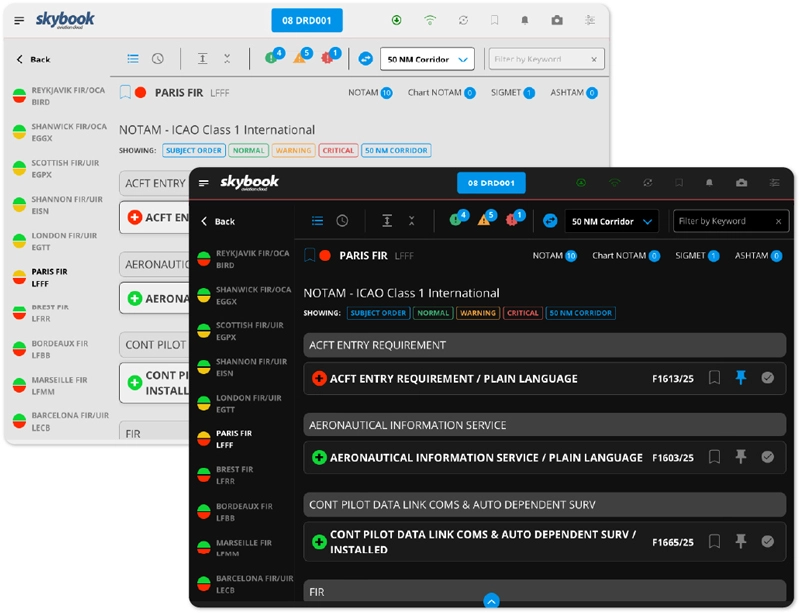Click Back button in dark window sidebar
Image resolution: width=800 pixels, height=614 pixels.
pyautogui.click(x=218, y=221)
